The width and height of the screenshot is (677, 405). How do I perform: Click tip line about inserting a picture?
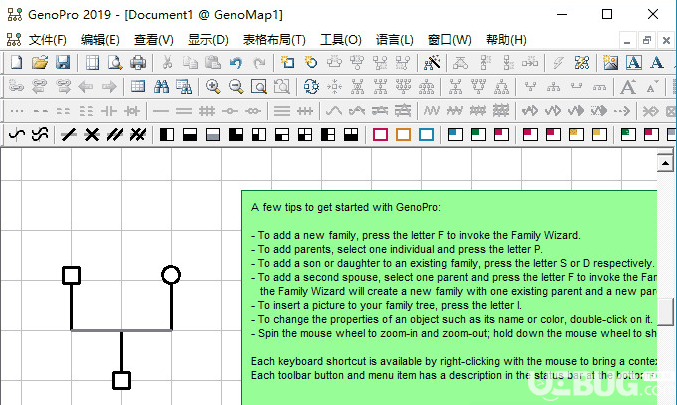coord(386,305)
